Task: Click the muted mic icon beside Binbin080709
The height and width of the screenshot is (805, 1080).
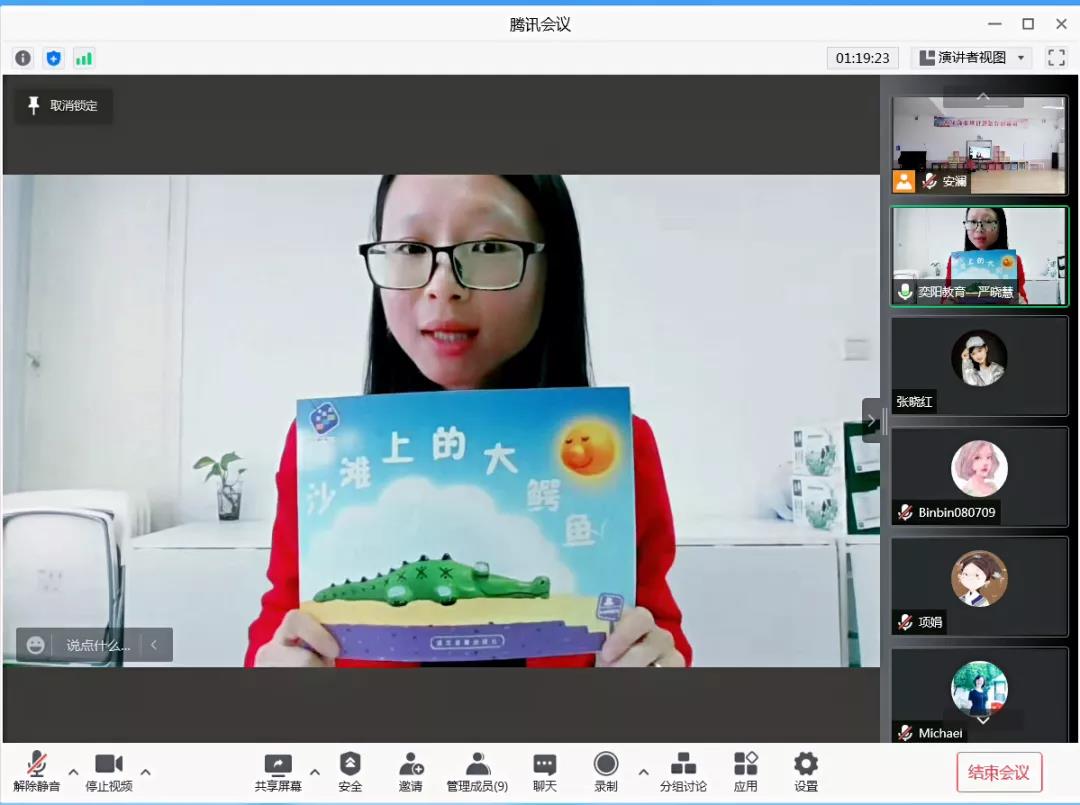Action: (905, 512)
